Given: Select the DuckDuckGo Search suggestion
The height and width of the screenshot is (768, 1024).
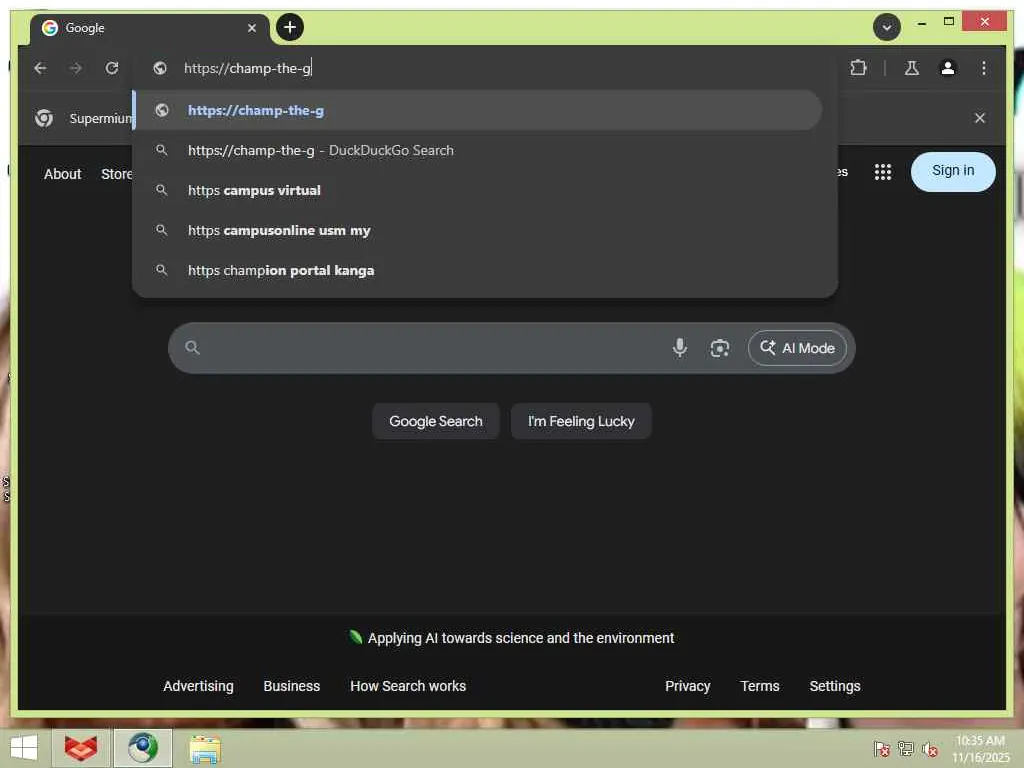Looking at the screenshot, I should tap(478, 150).
